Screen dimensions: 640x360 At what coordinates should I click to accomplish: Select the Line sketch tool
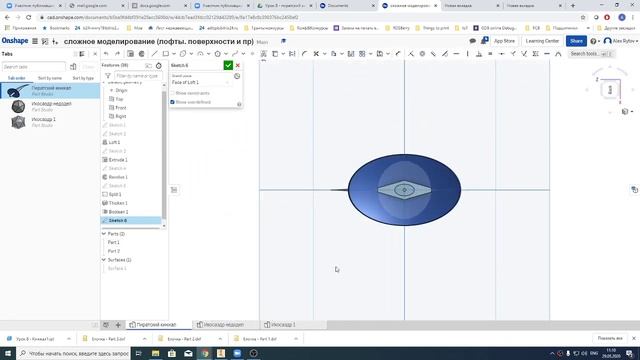pyautogui.click(x=154, y=54)
